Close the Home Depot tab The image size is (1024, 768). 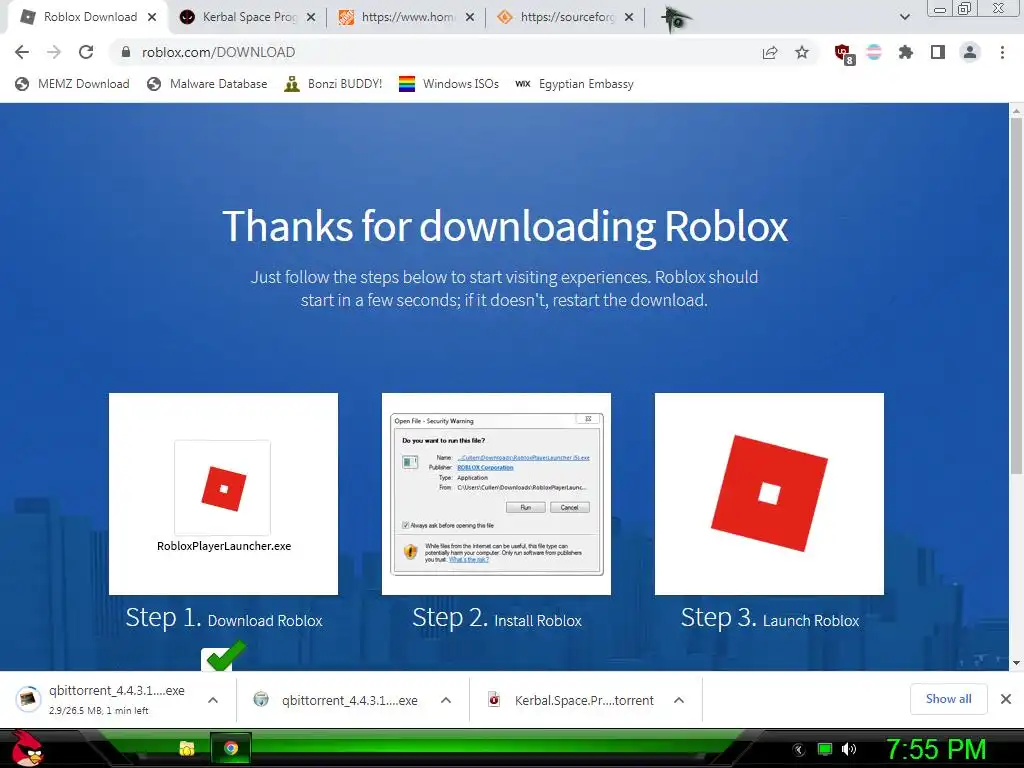tap(470, 17)
